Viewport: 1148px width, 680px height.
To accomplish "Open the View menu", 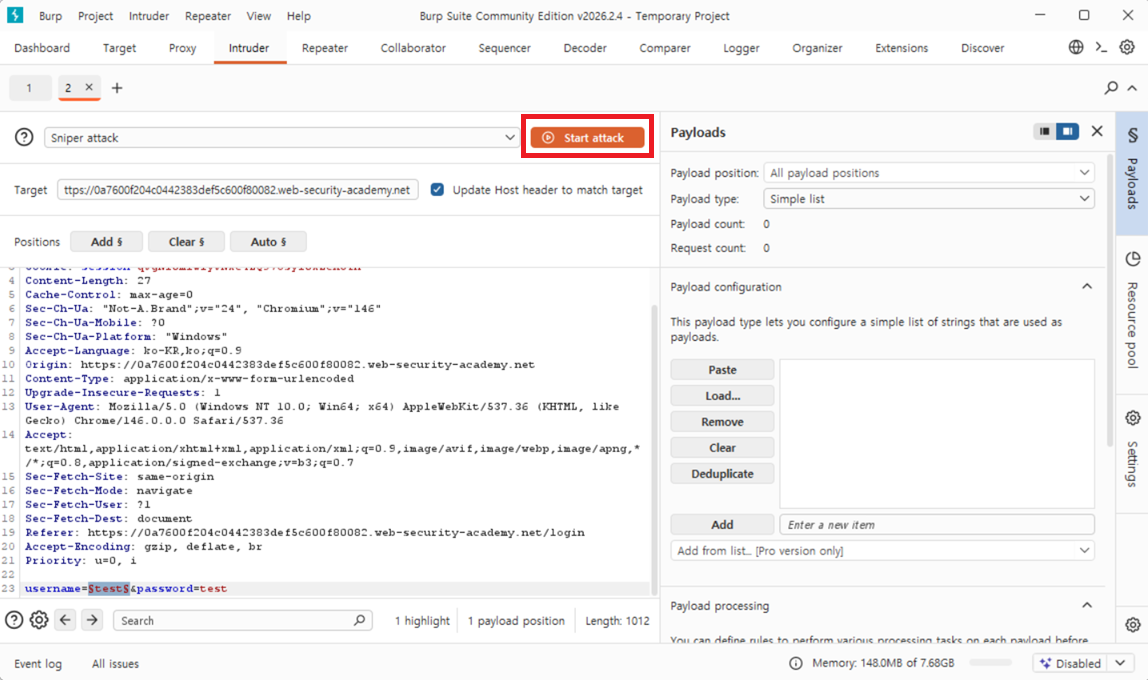I will (x=258, y=15).
